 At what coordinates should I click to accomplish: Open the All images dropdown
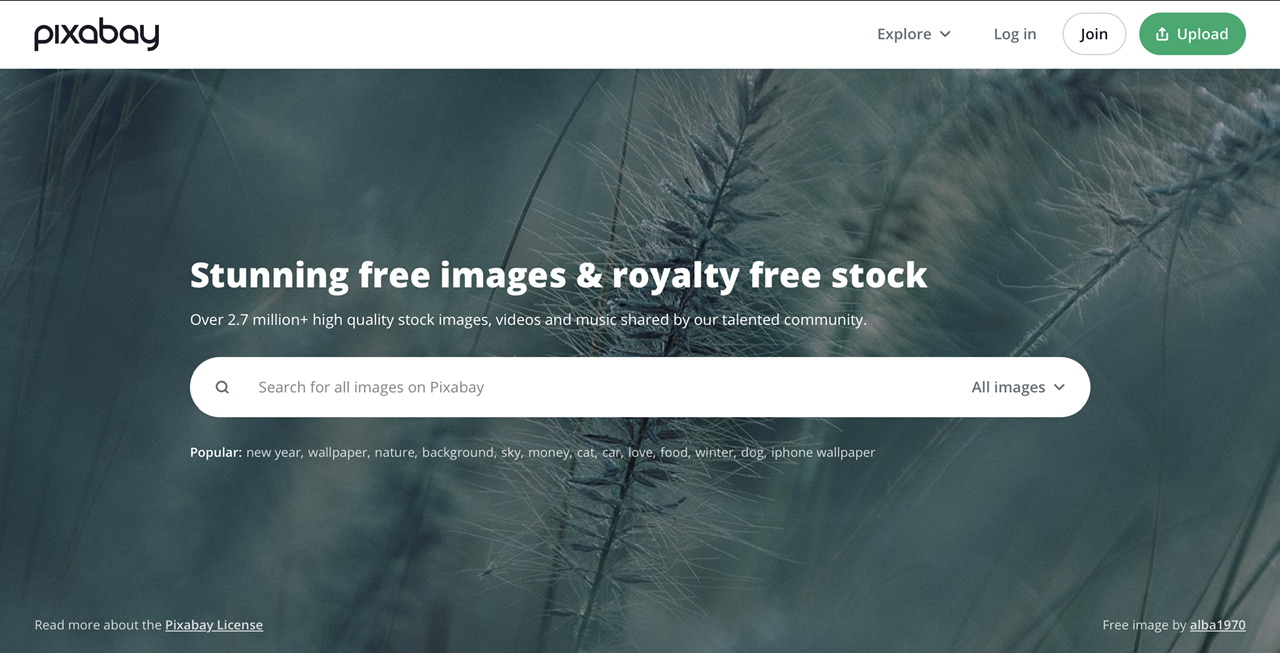click(x=1018, y=387)
